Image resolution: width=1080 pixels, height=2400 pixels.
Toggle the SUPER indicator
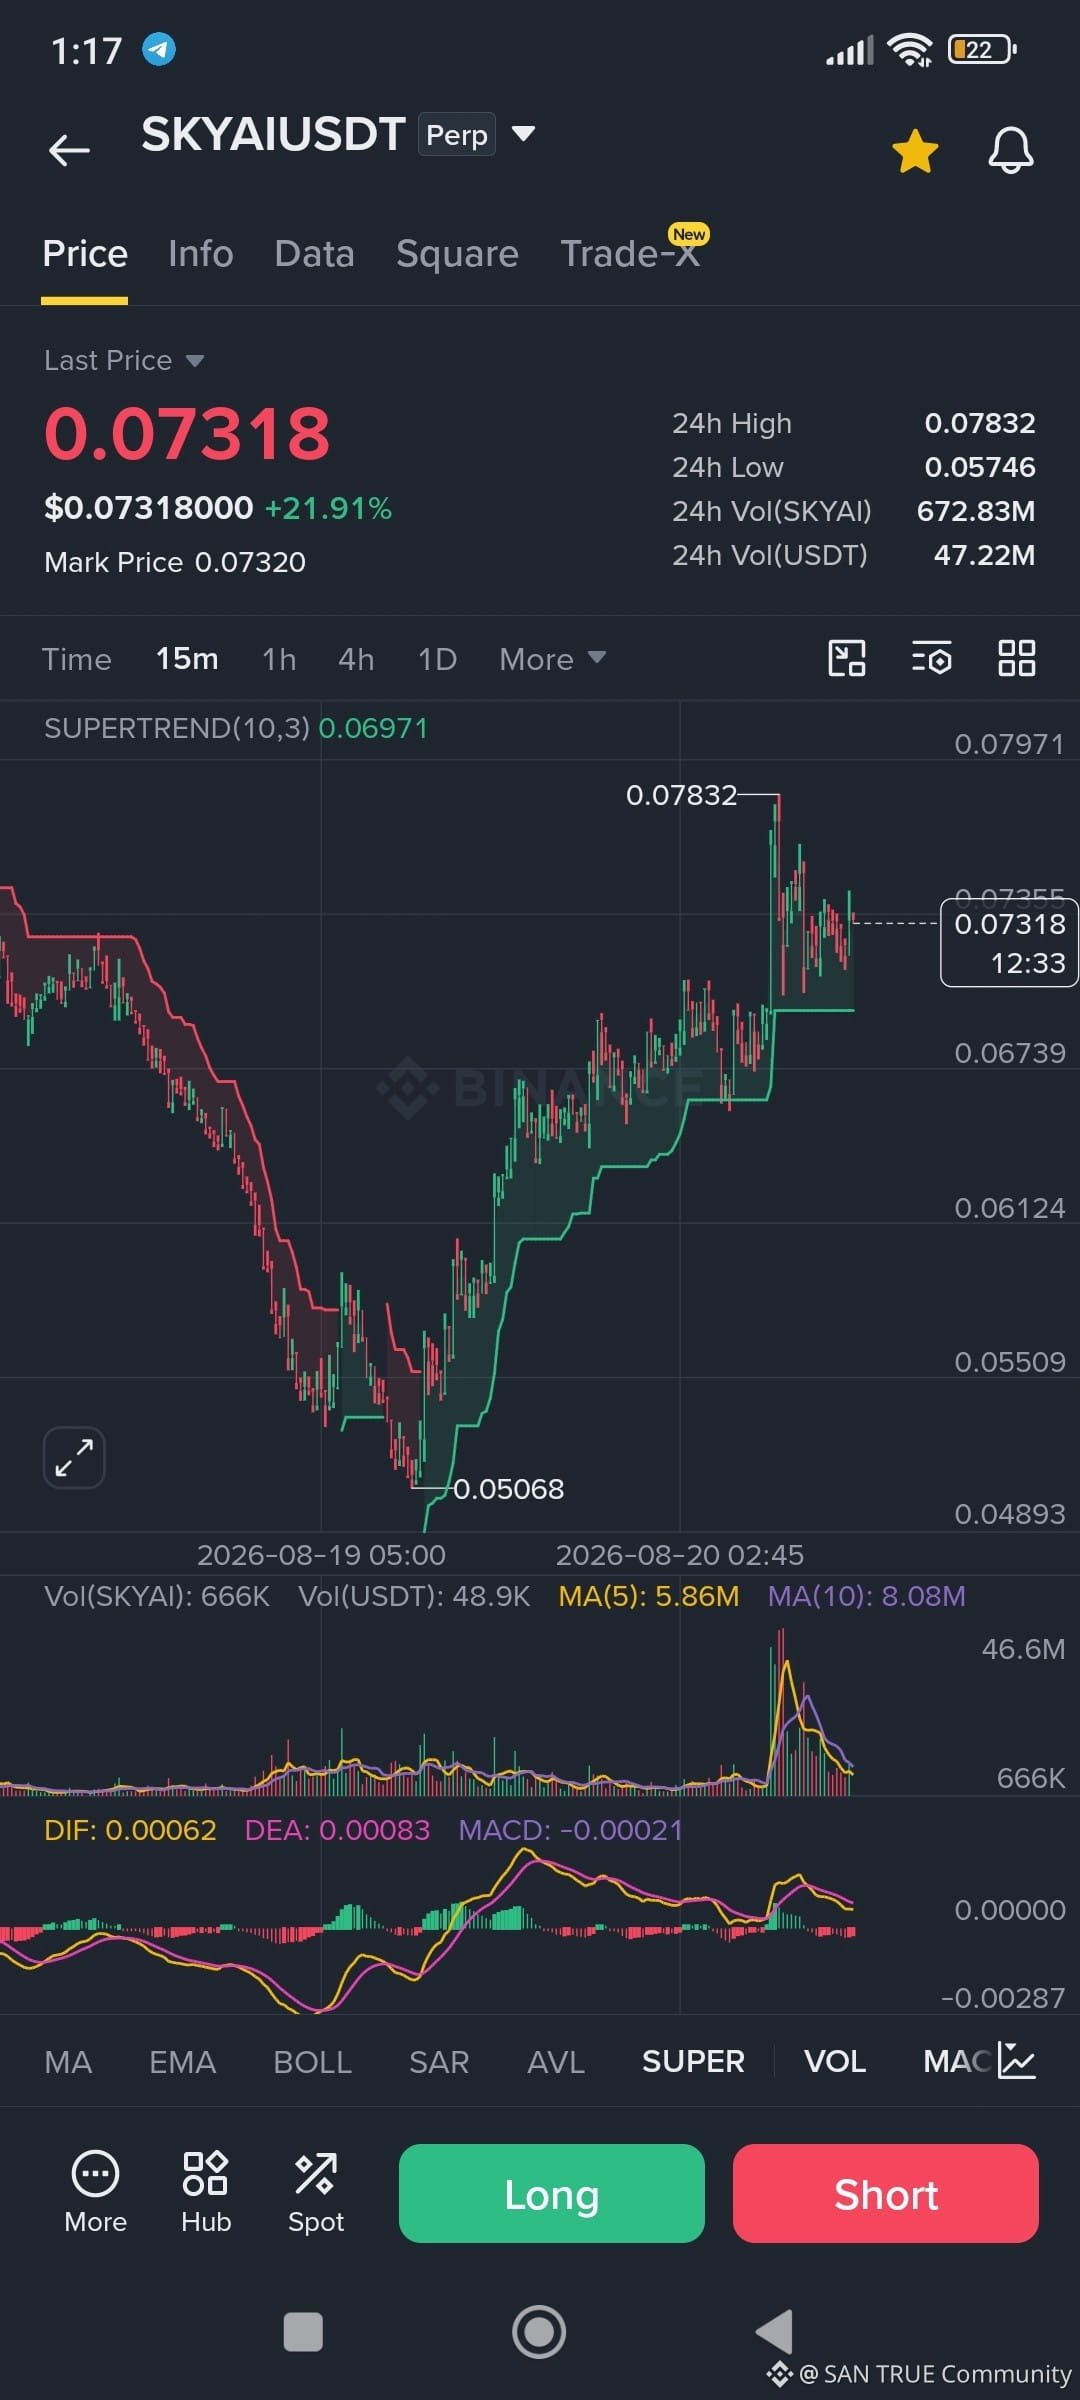(x=693, y=2061)
